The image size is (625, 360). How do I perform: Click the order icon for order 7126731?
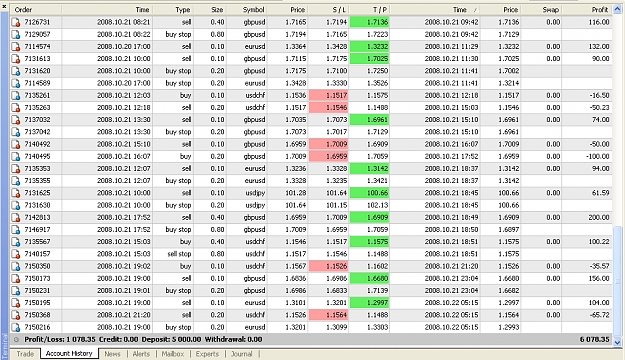click(16, 22)
